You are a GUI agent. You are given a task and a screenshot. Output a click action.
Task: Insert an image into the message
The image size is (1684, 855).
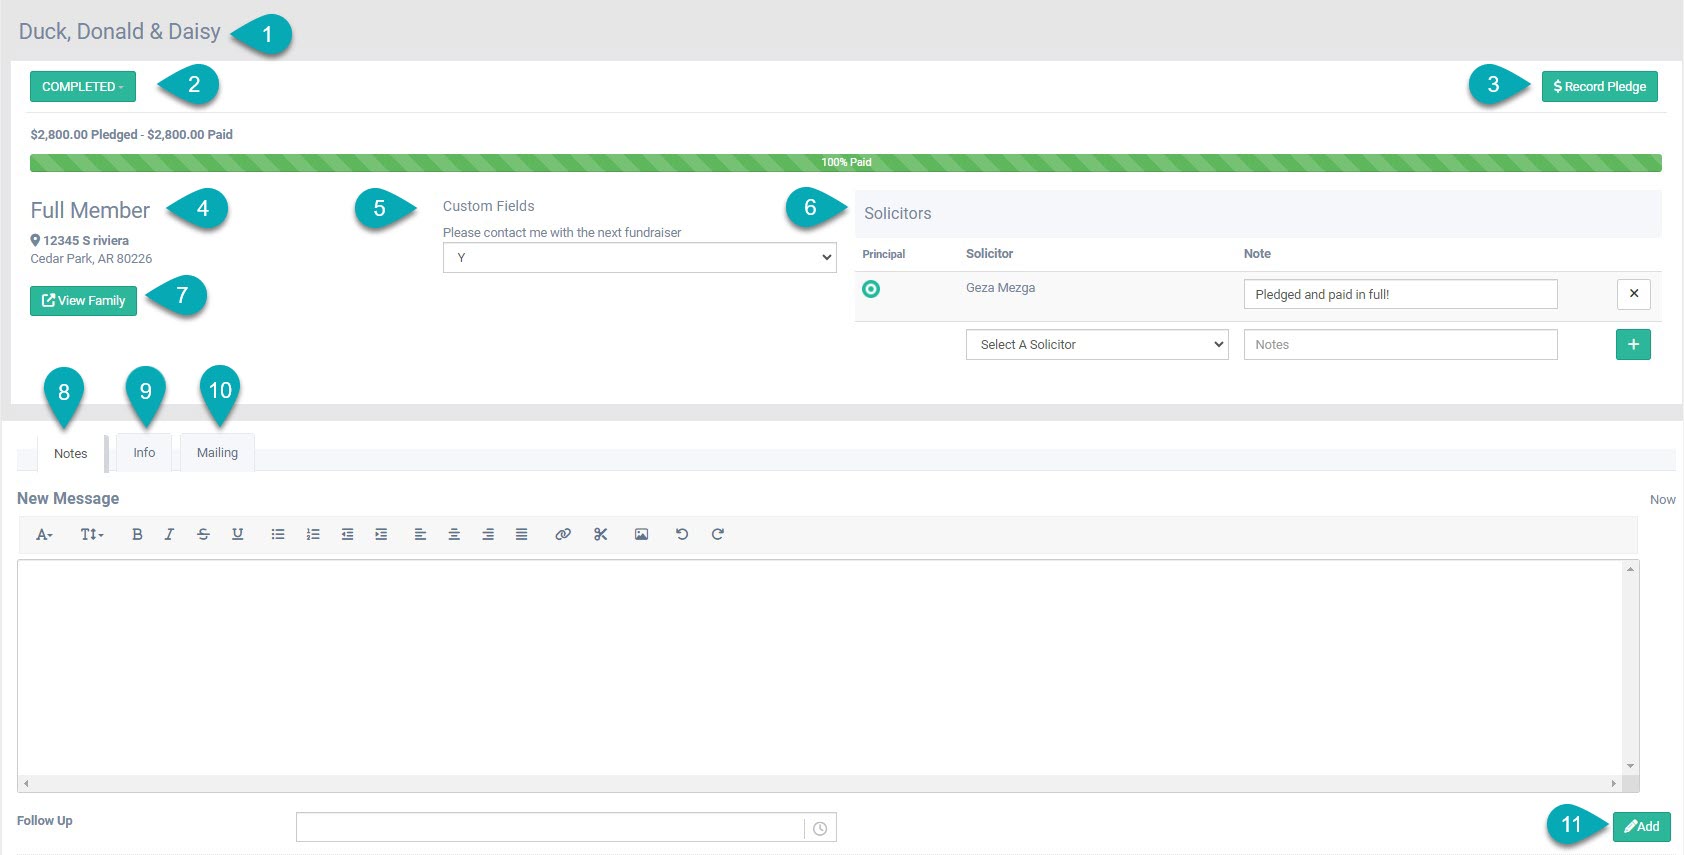[641, 535]
